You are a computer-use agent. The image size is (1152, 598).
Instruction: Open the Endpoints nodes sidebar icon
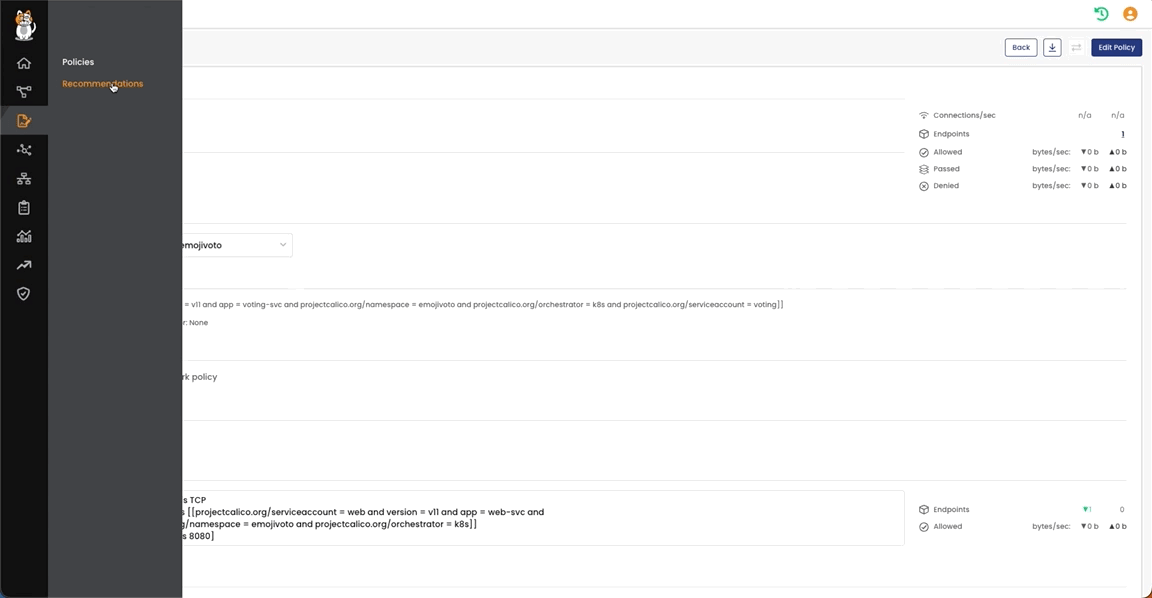coord(24,150)
